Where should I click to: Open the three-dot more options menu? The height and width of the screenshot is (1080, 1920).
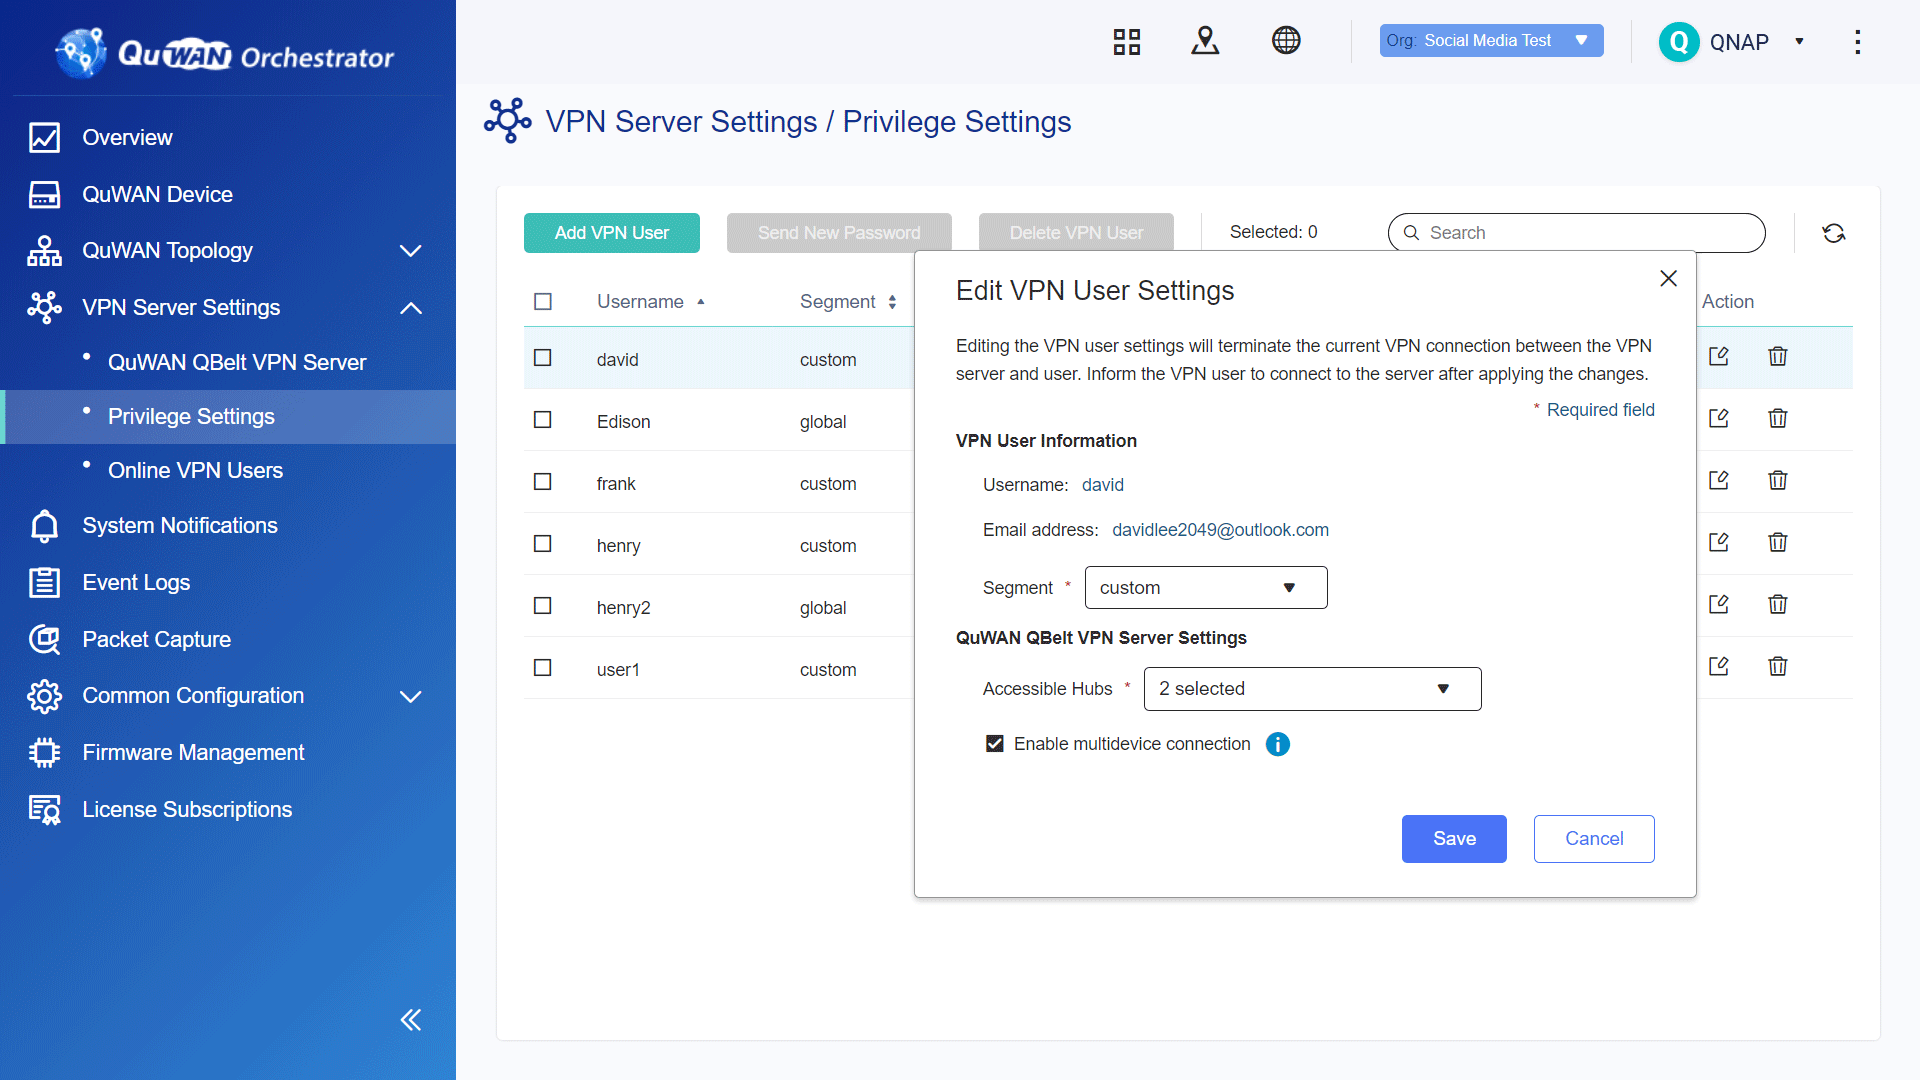(x=1858, y=42)
